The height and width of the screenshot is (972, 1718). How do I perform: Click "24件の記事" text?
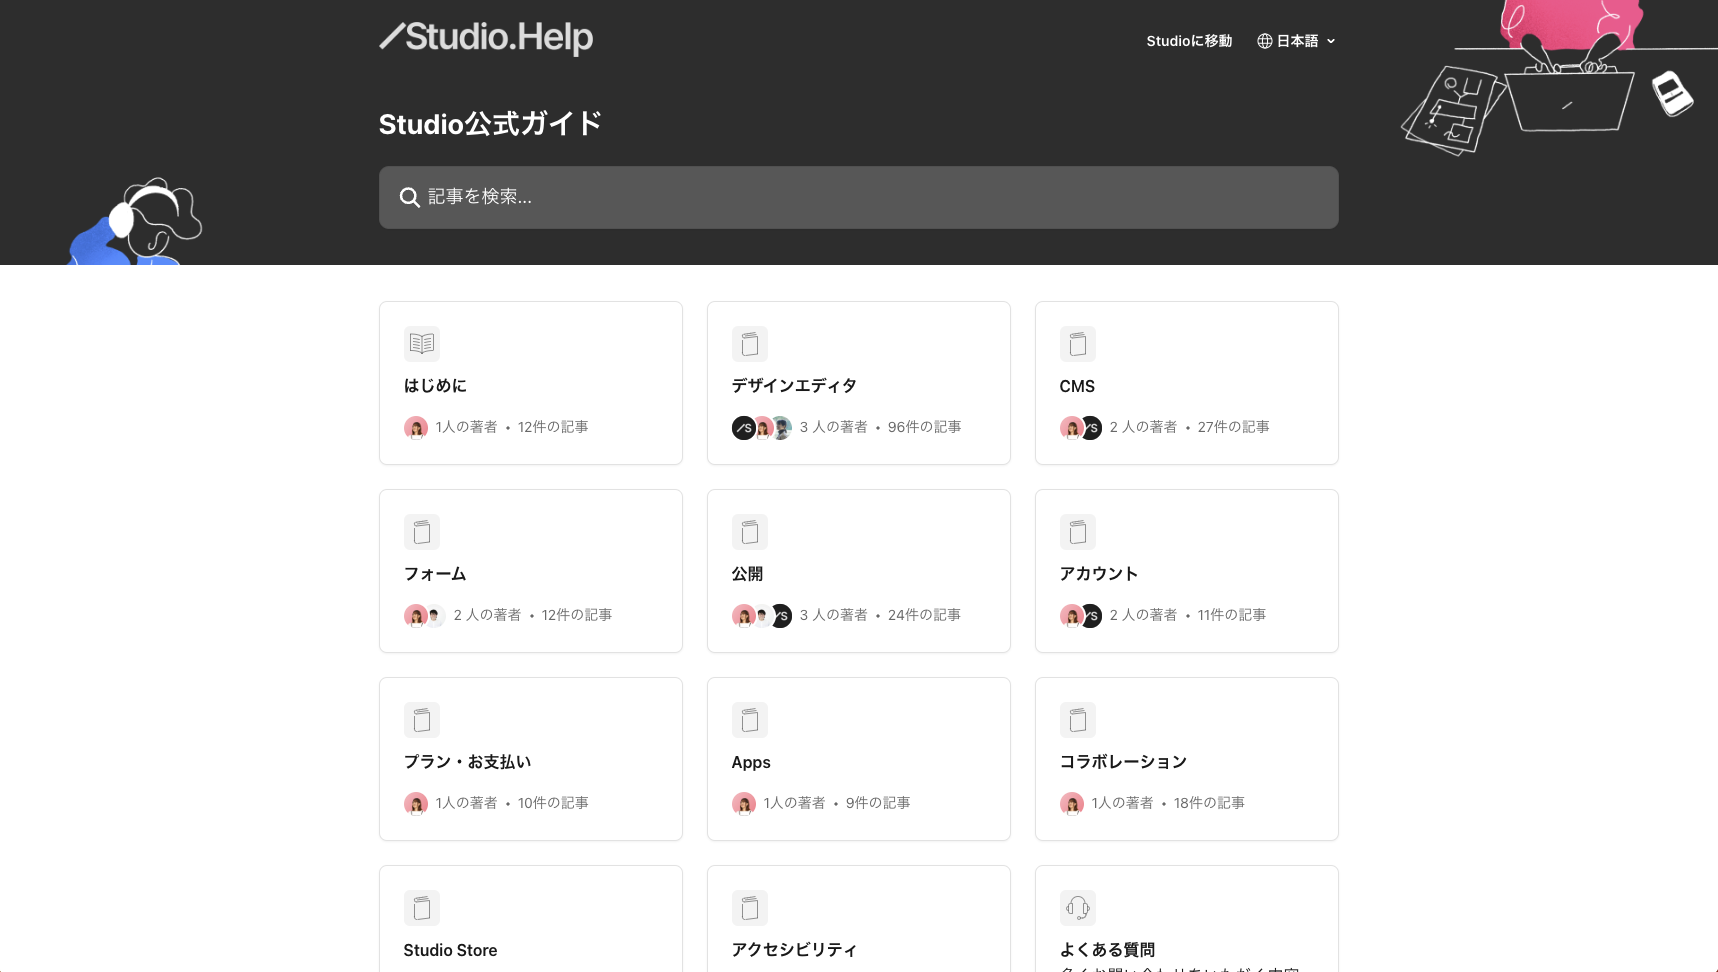tap(924, 615)
